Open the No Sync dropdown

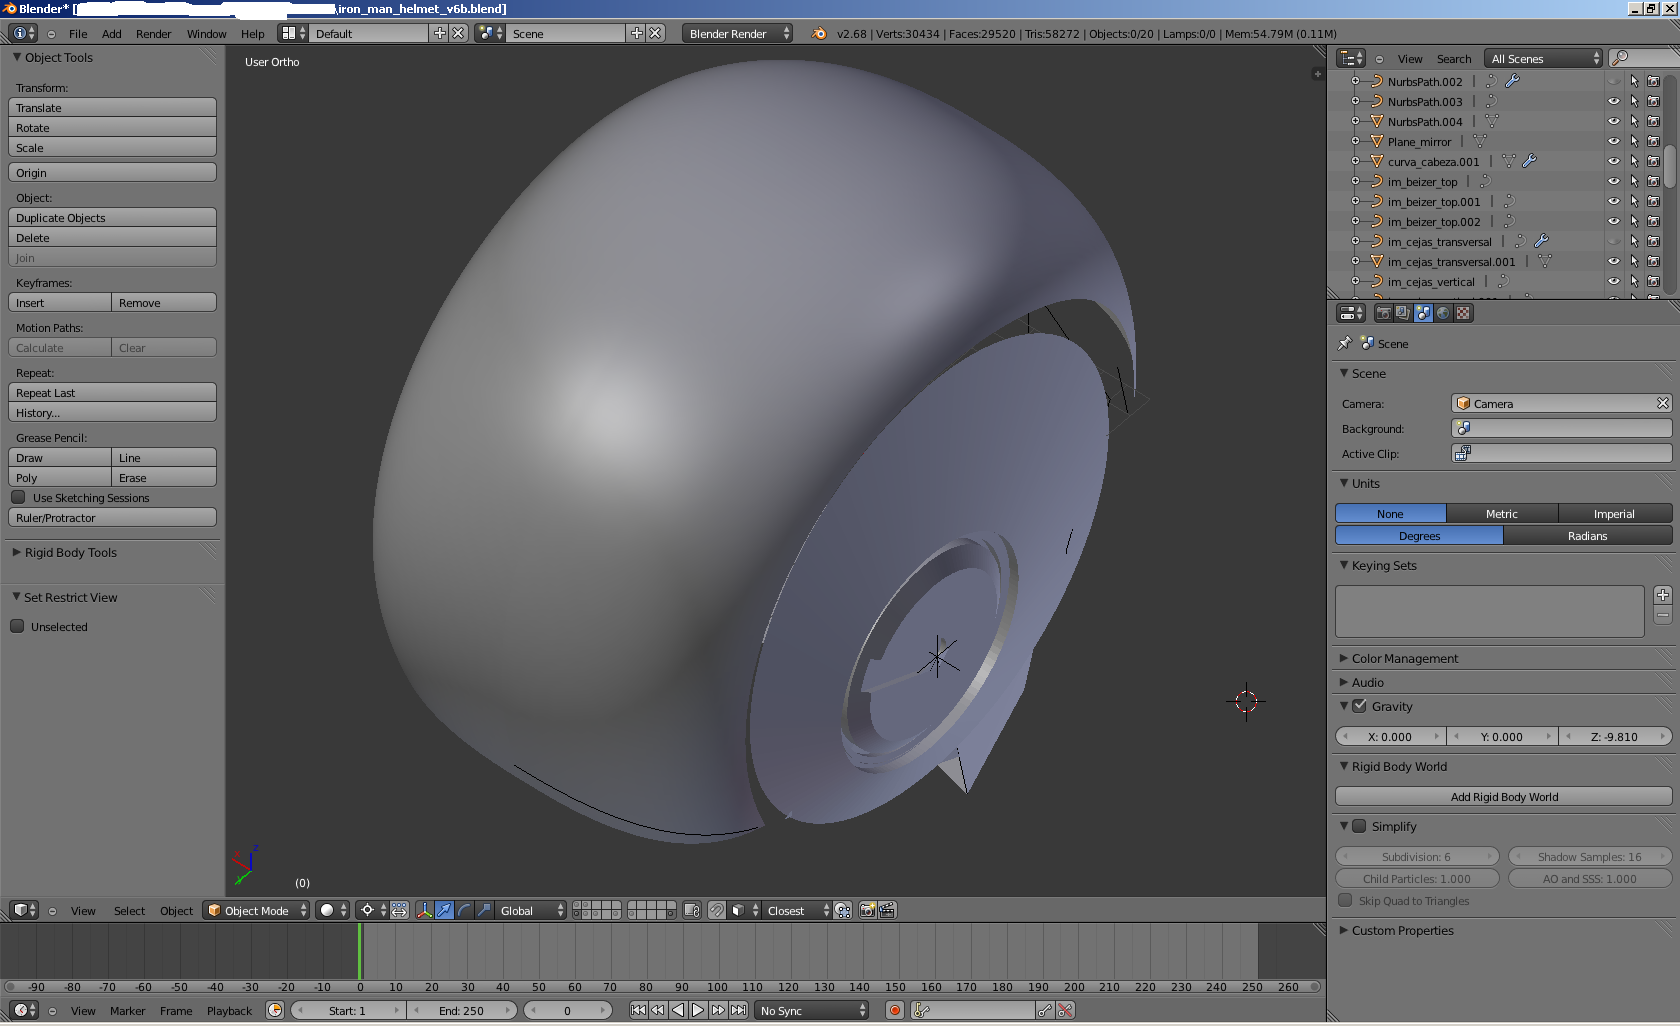812,1010
